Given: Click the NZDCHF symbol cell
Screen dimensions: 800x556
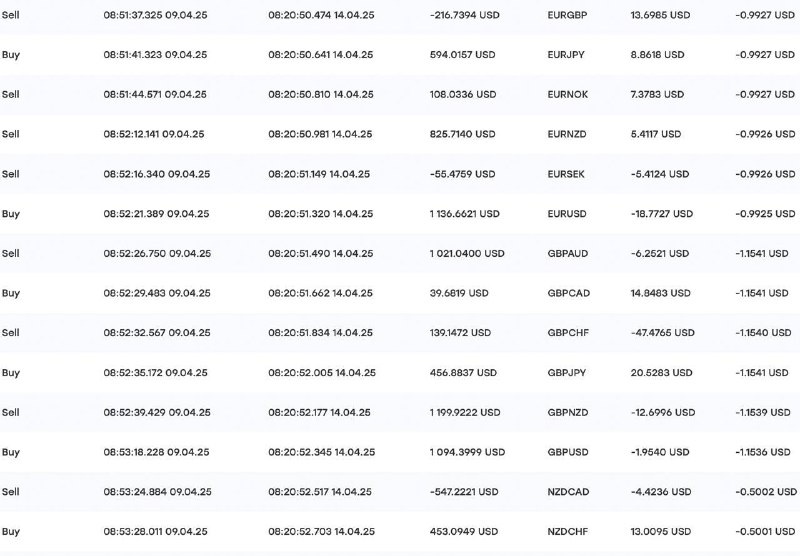Looking at the screenshot, I should (567, 532).
